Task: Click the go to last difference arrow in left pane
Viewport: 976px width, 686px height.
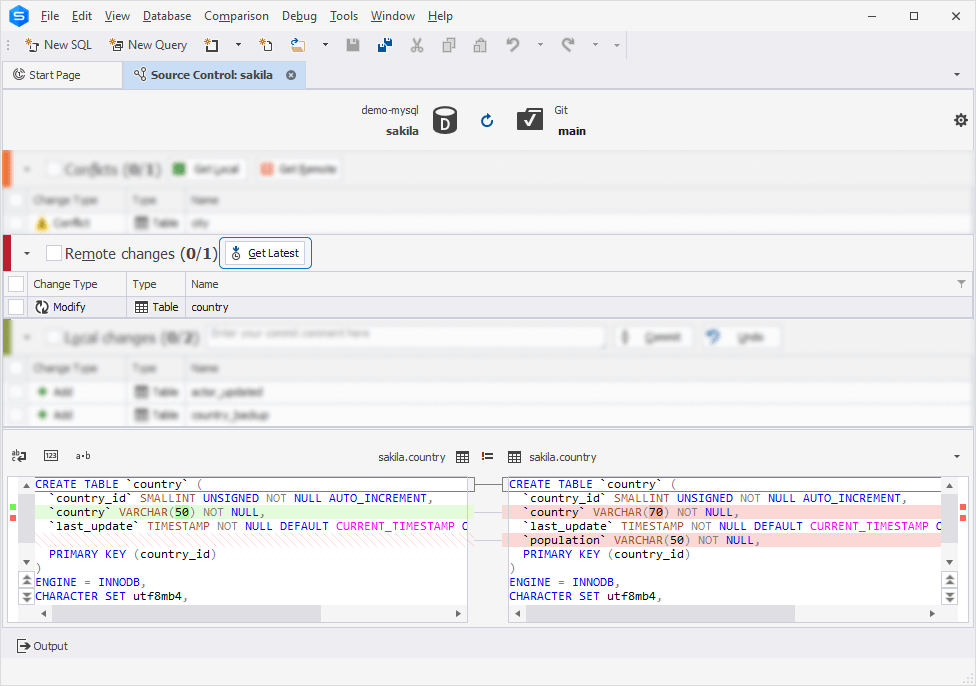Action: pyautogui.click(x=27, y=596)
